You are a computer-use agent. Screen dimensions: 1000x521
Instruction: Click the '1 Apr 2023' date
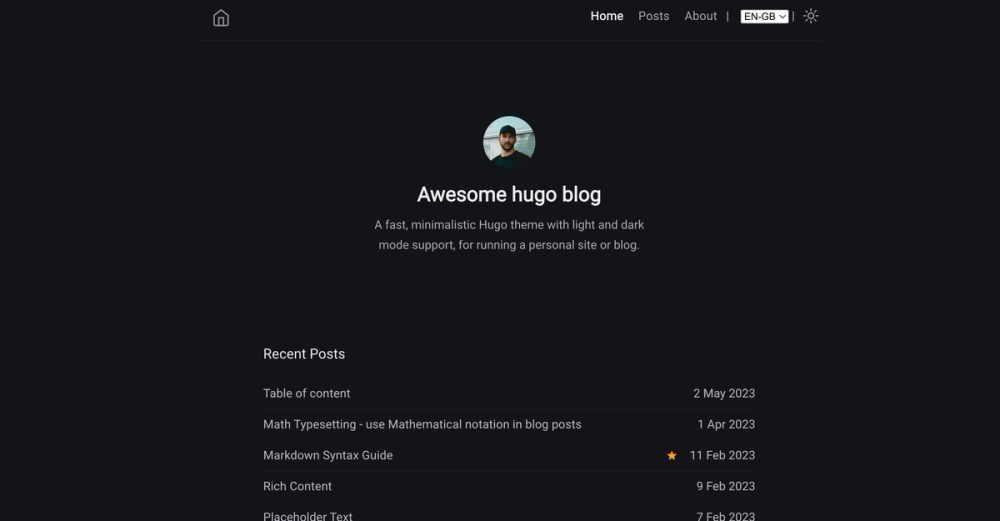click(726, 424)
